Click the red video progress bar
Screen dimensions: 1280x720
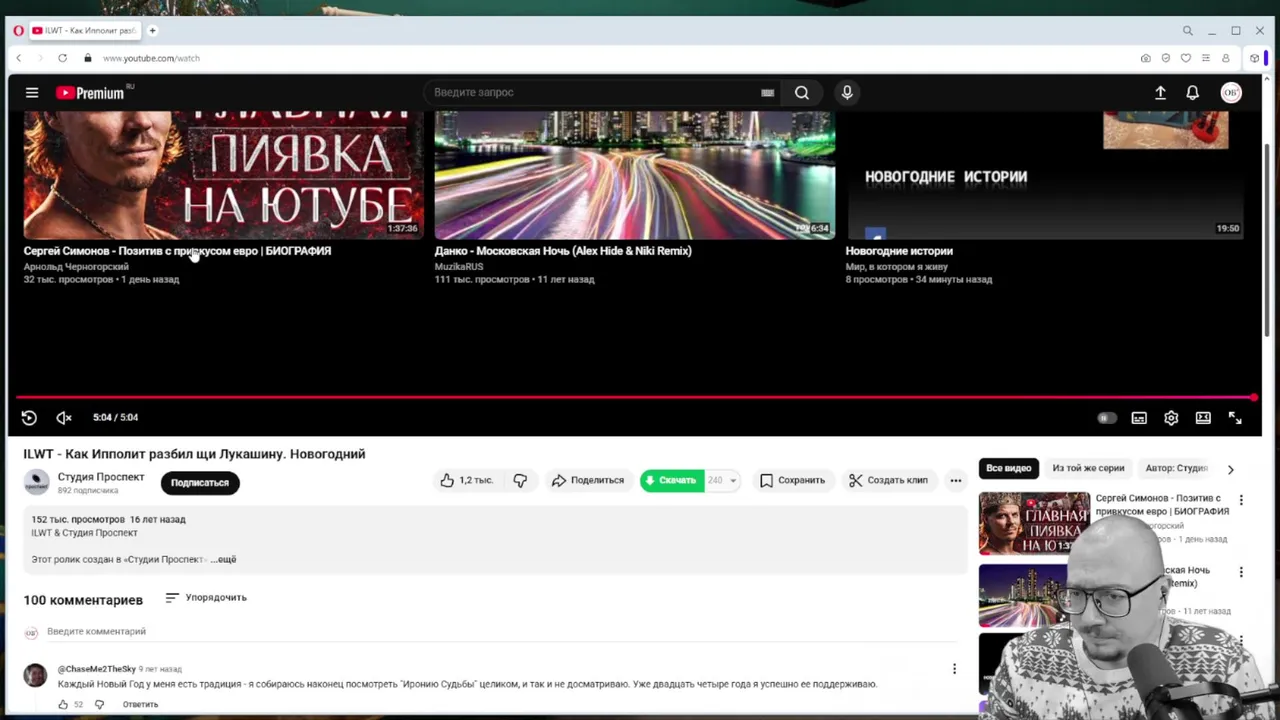pos(635,398)
